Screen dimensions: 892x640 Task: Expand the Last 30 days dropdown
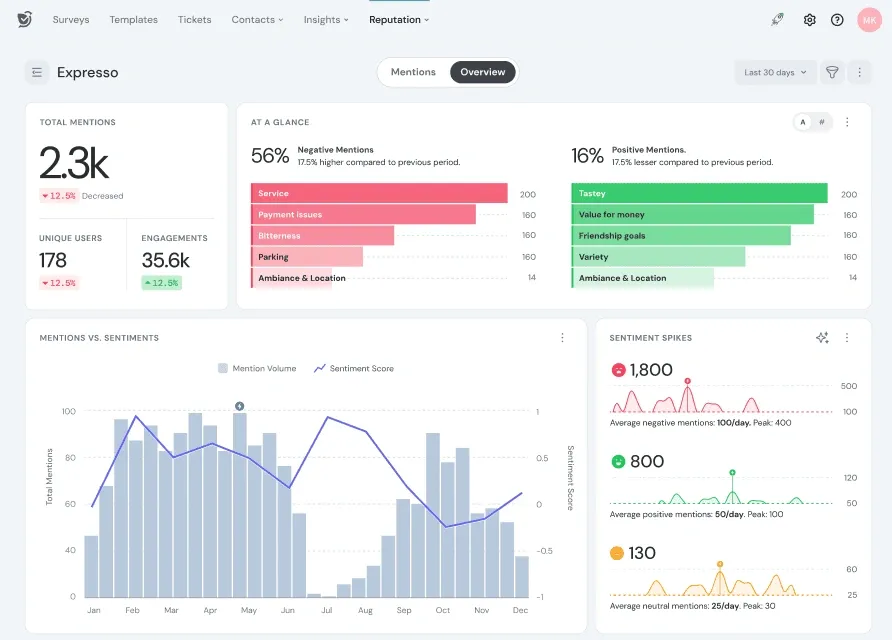pos(775,72)
